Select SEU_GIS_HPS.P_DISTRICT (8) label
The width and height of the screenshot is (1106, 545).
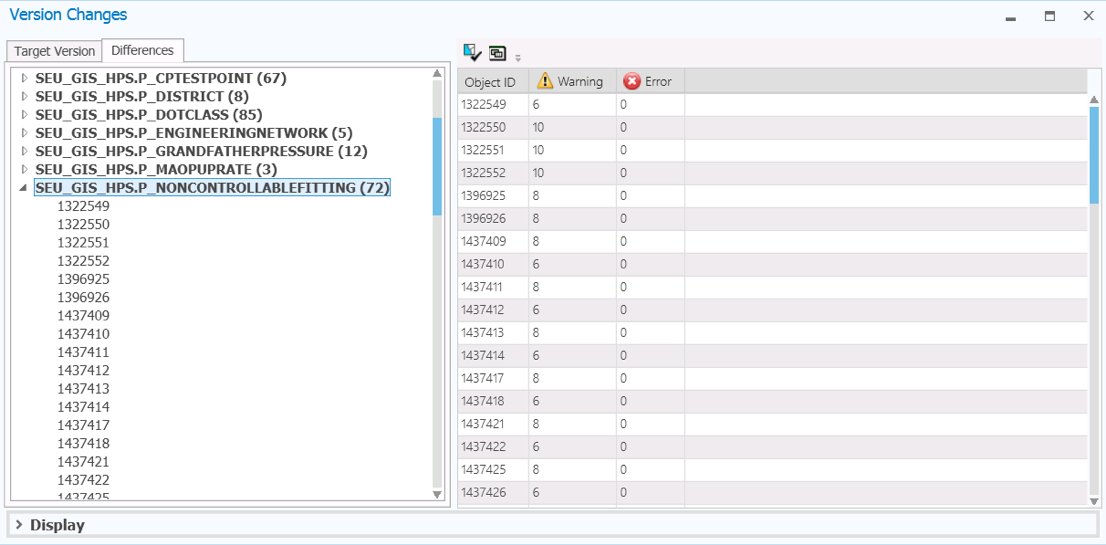point(142,96)
